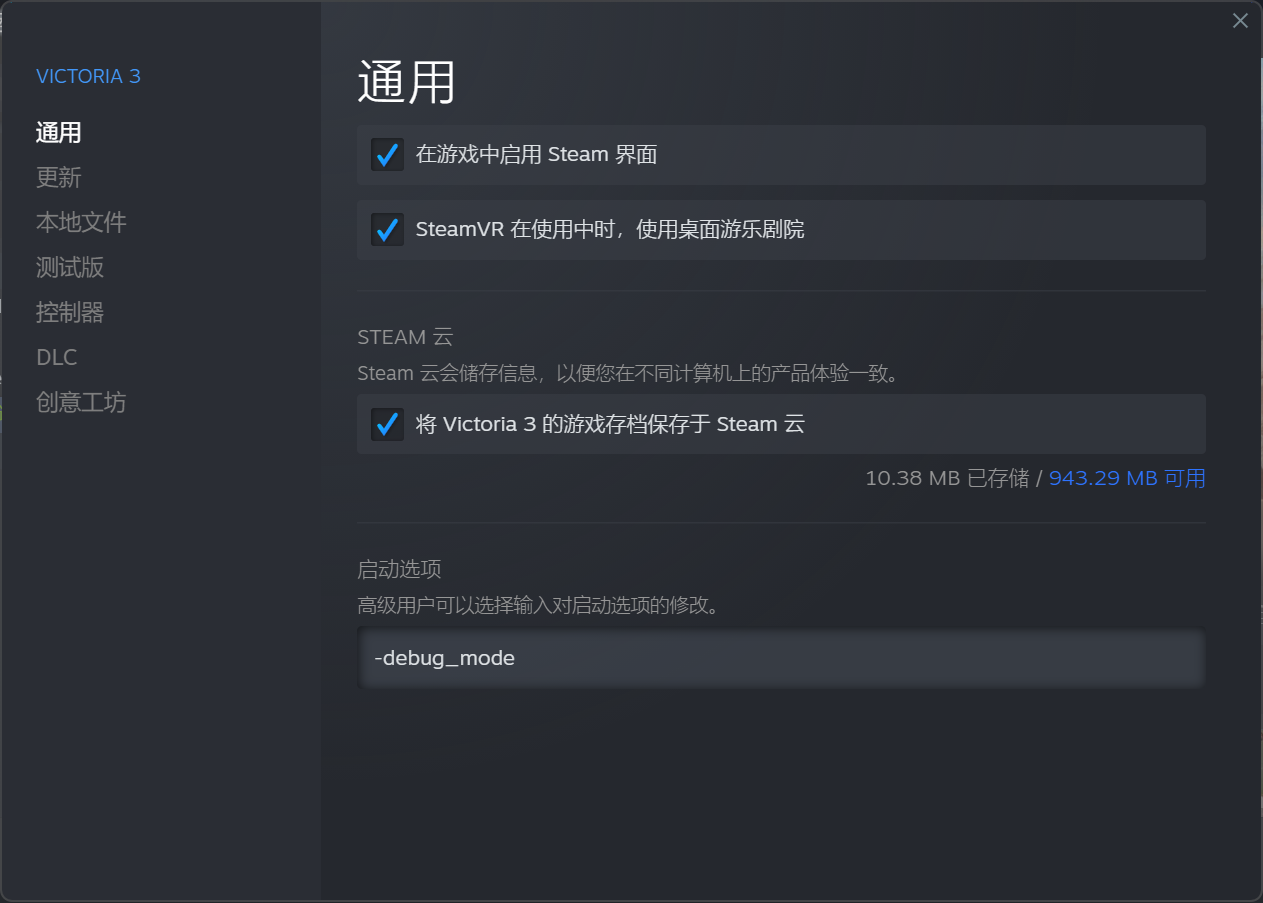Click the 游戏存档保存于 Steam 云 label
1263x903 pixels.
point(610,424)
